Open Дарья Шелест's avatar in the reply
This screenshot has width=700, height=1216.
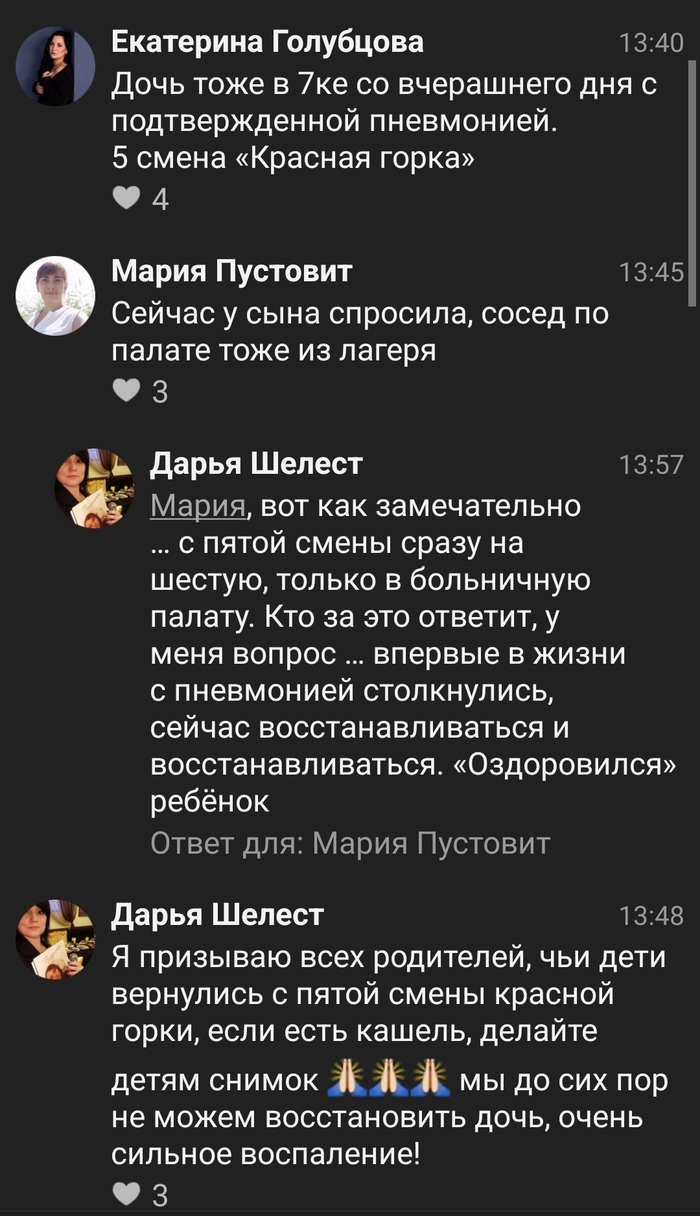point(94,489)
